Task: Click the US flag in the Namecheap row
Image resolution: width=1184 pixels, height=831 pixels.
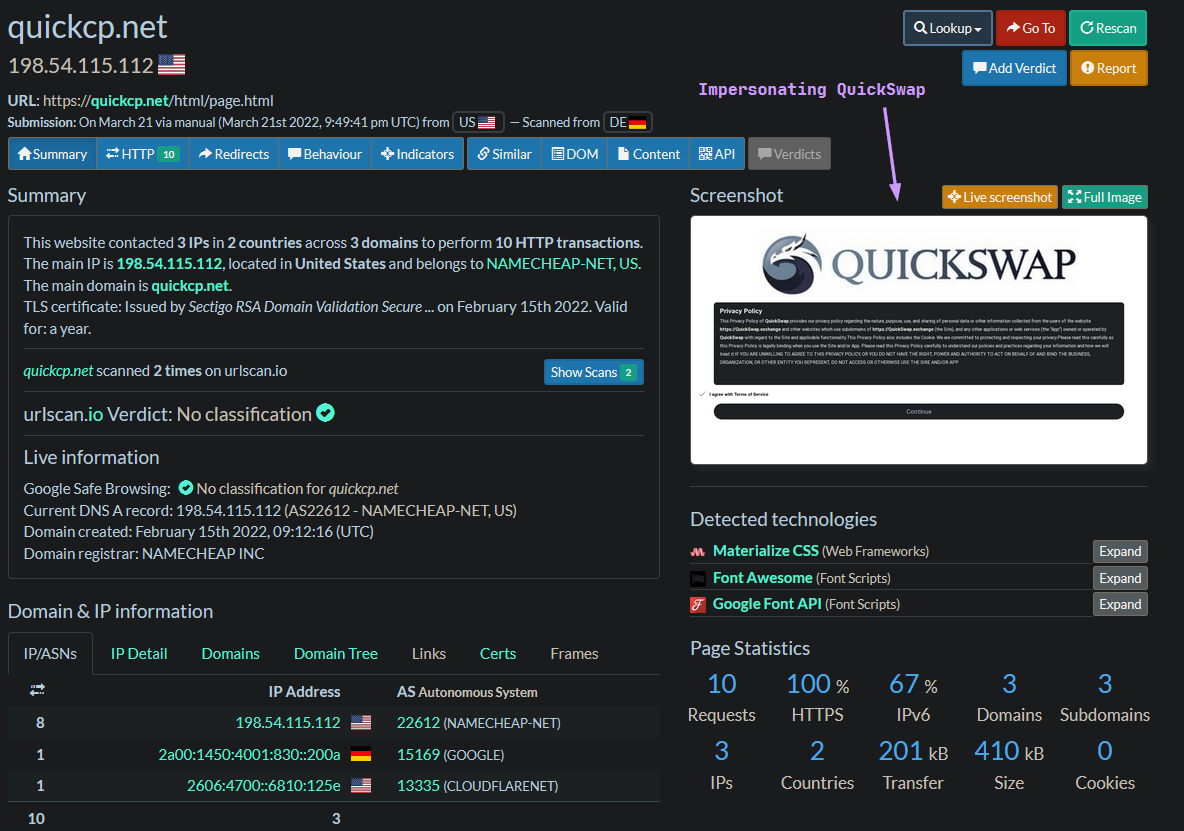Action: [361, 722]
